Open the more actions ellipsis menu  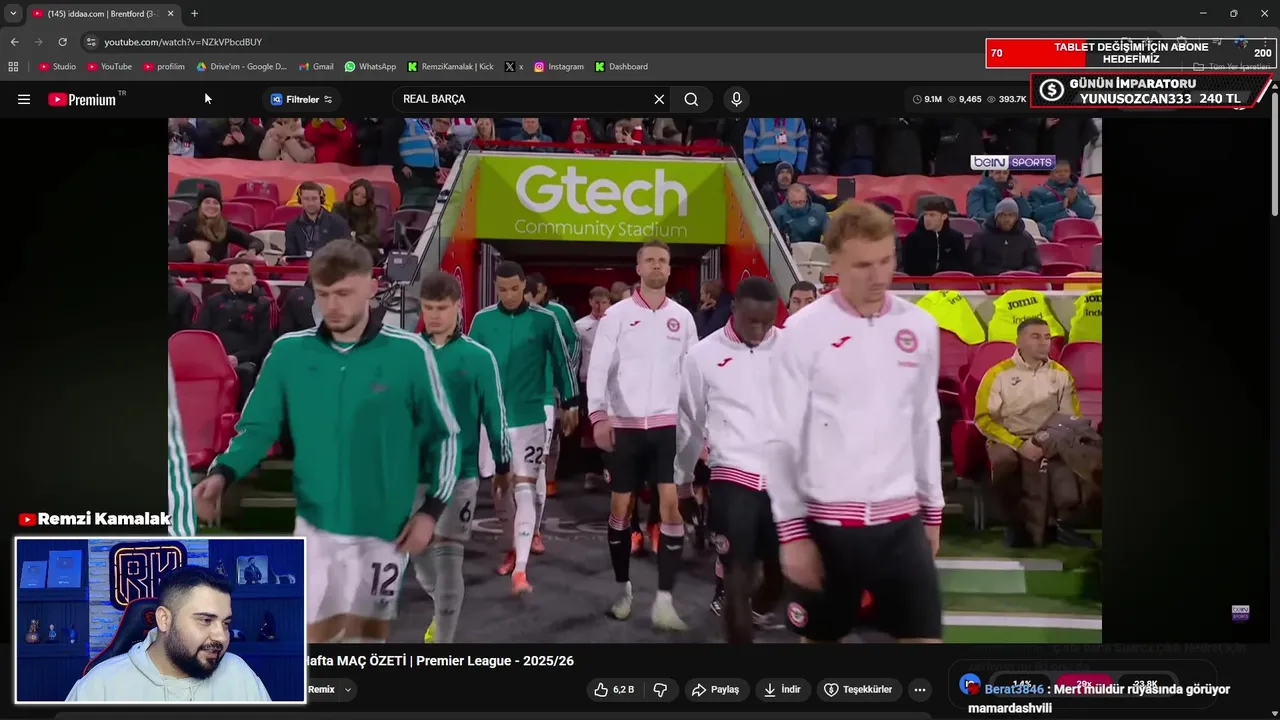pyautogui.click(x=920, y=690)
